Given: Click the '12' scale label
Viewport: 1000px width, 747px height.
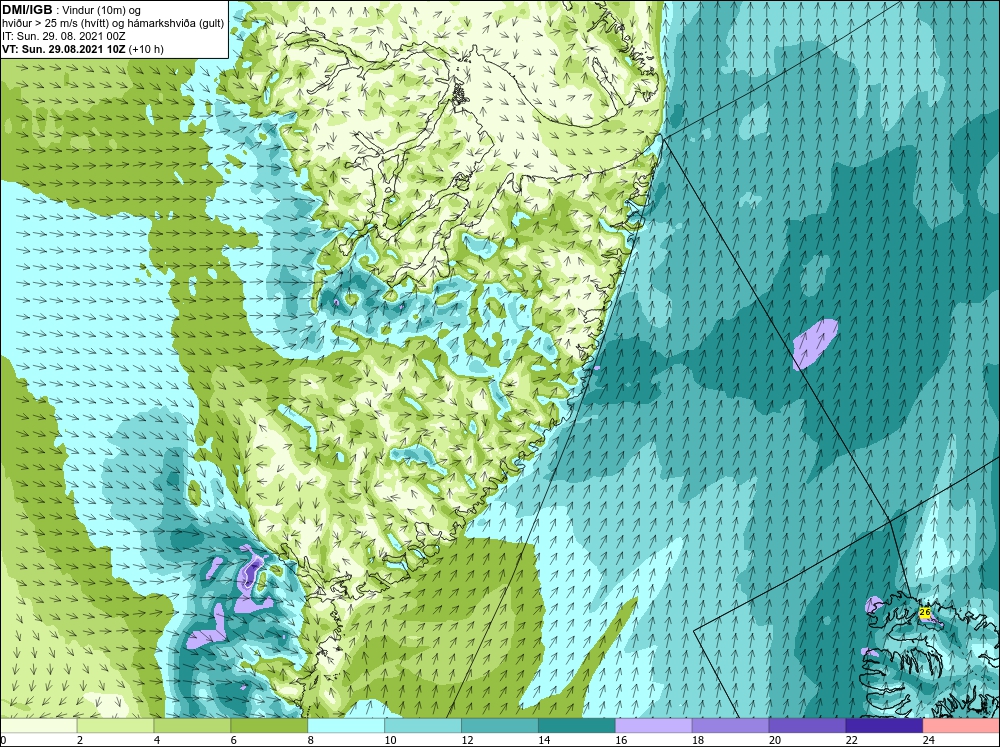Looking at the screenshot, I should click(467, 740).
